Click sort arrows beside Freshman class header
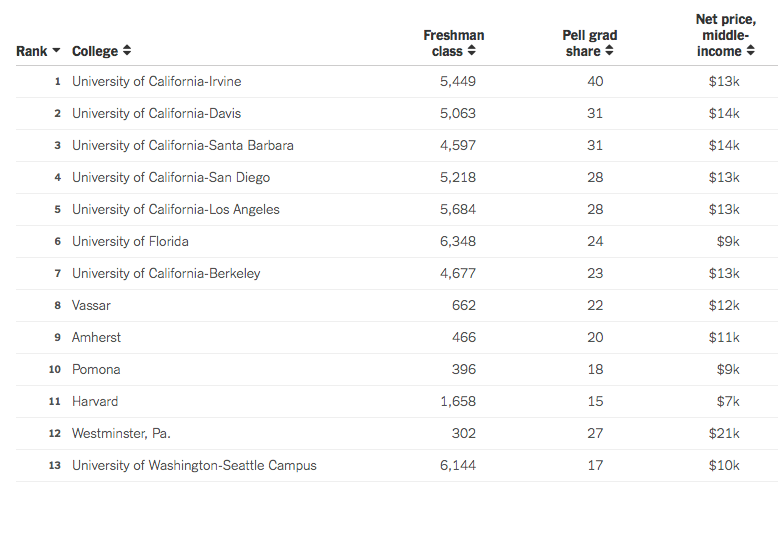778x557 pixels. [472, 51]
